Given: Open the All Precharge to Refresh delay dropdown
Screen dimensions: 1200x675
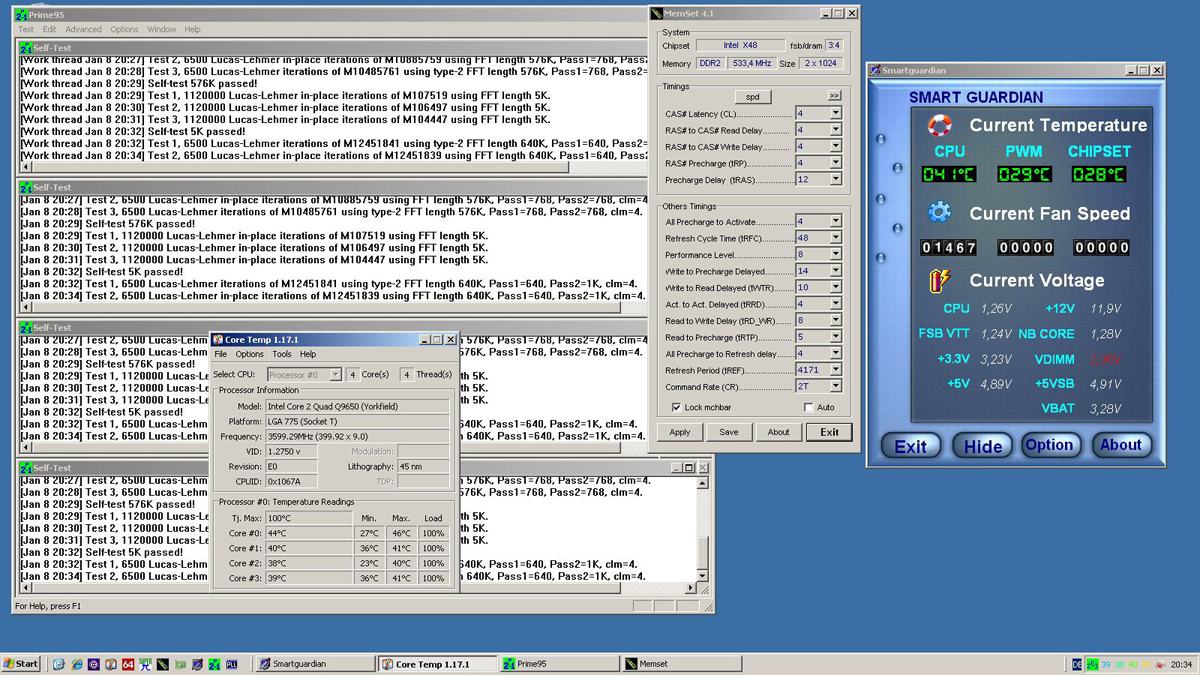Looking at the screenshot, I should click(835, 354).
